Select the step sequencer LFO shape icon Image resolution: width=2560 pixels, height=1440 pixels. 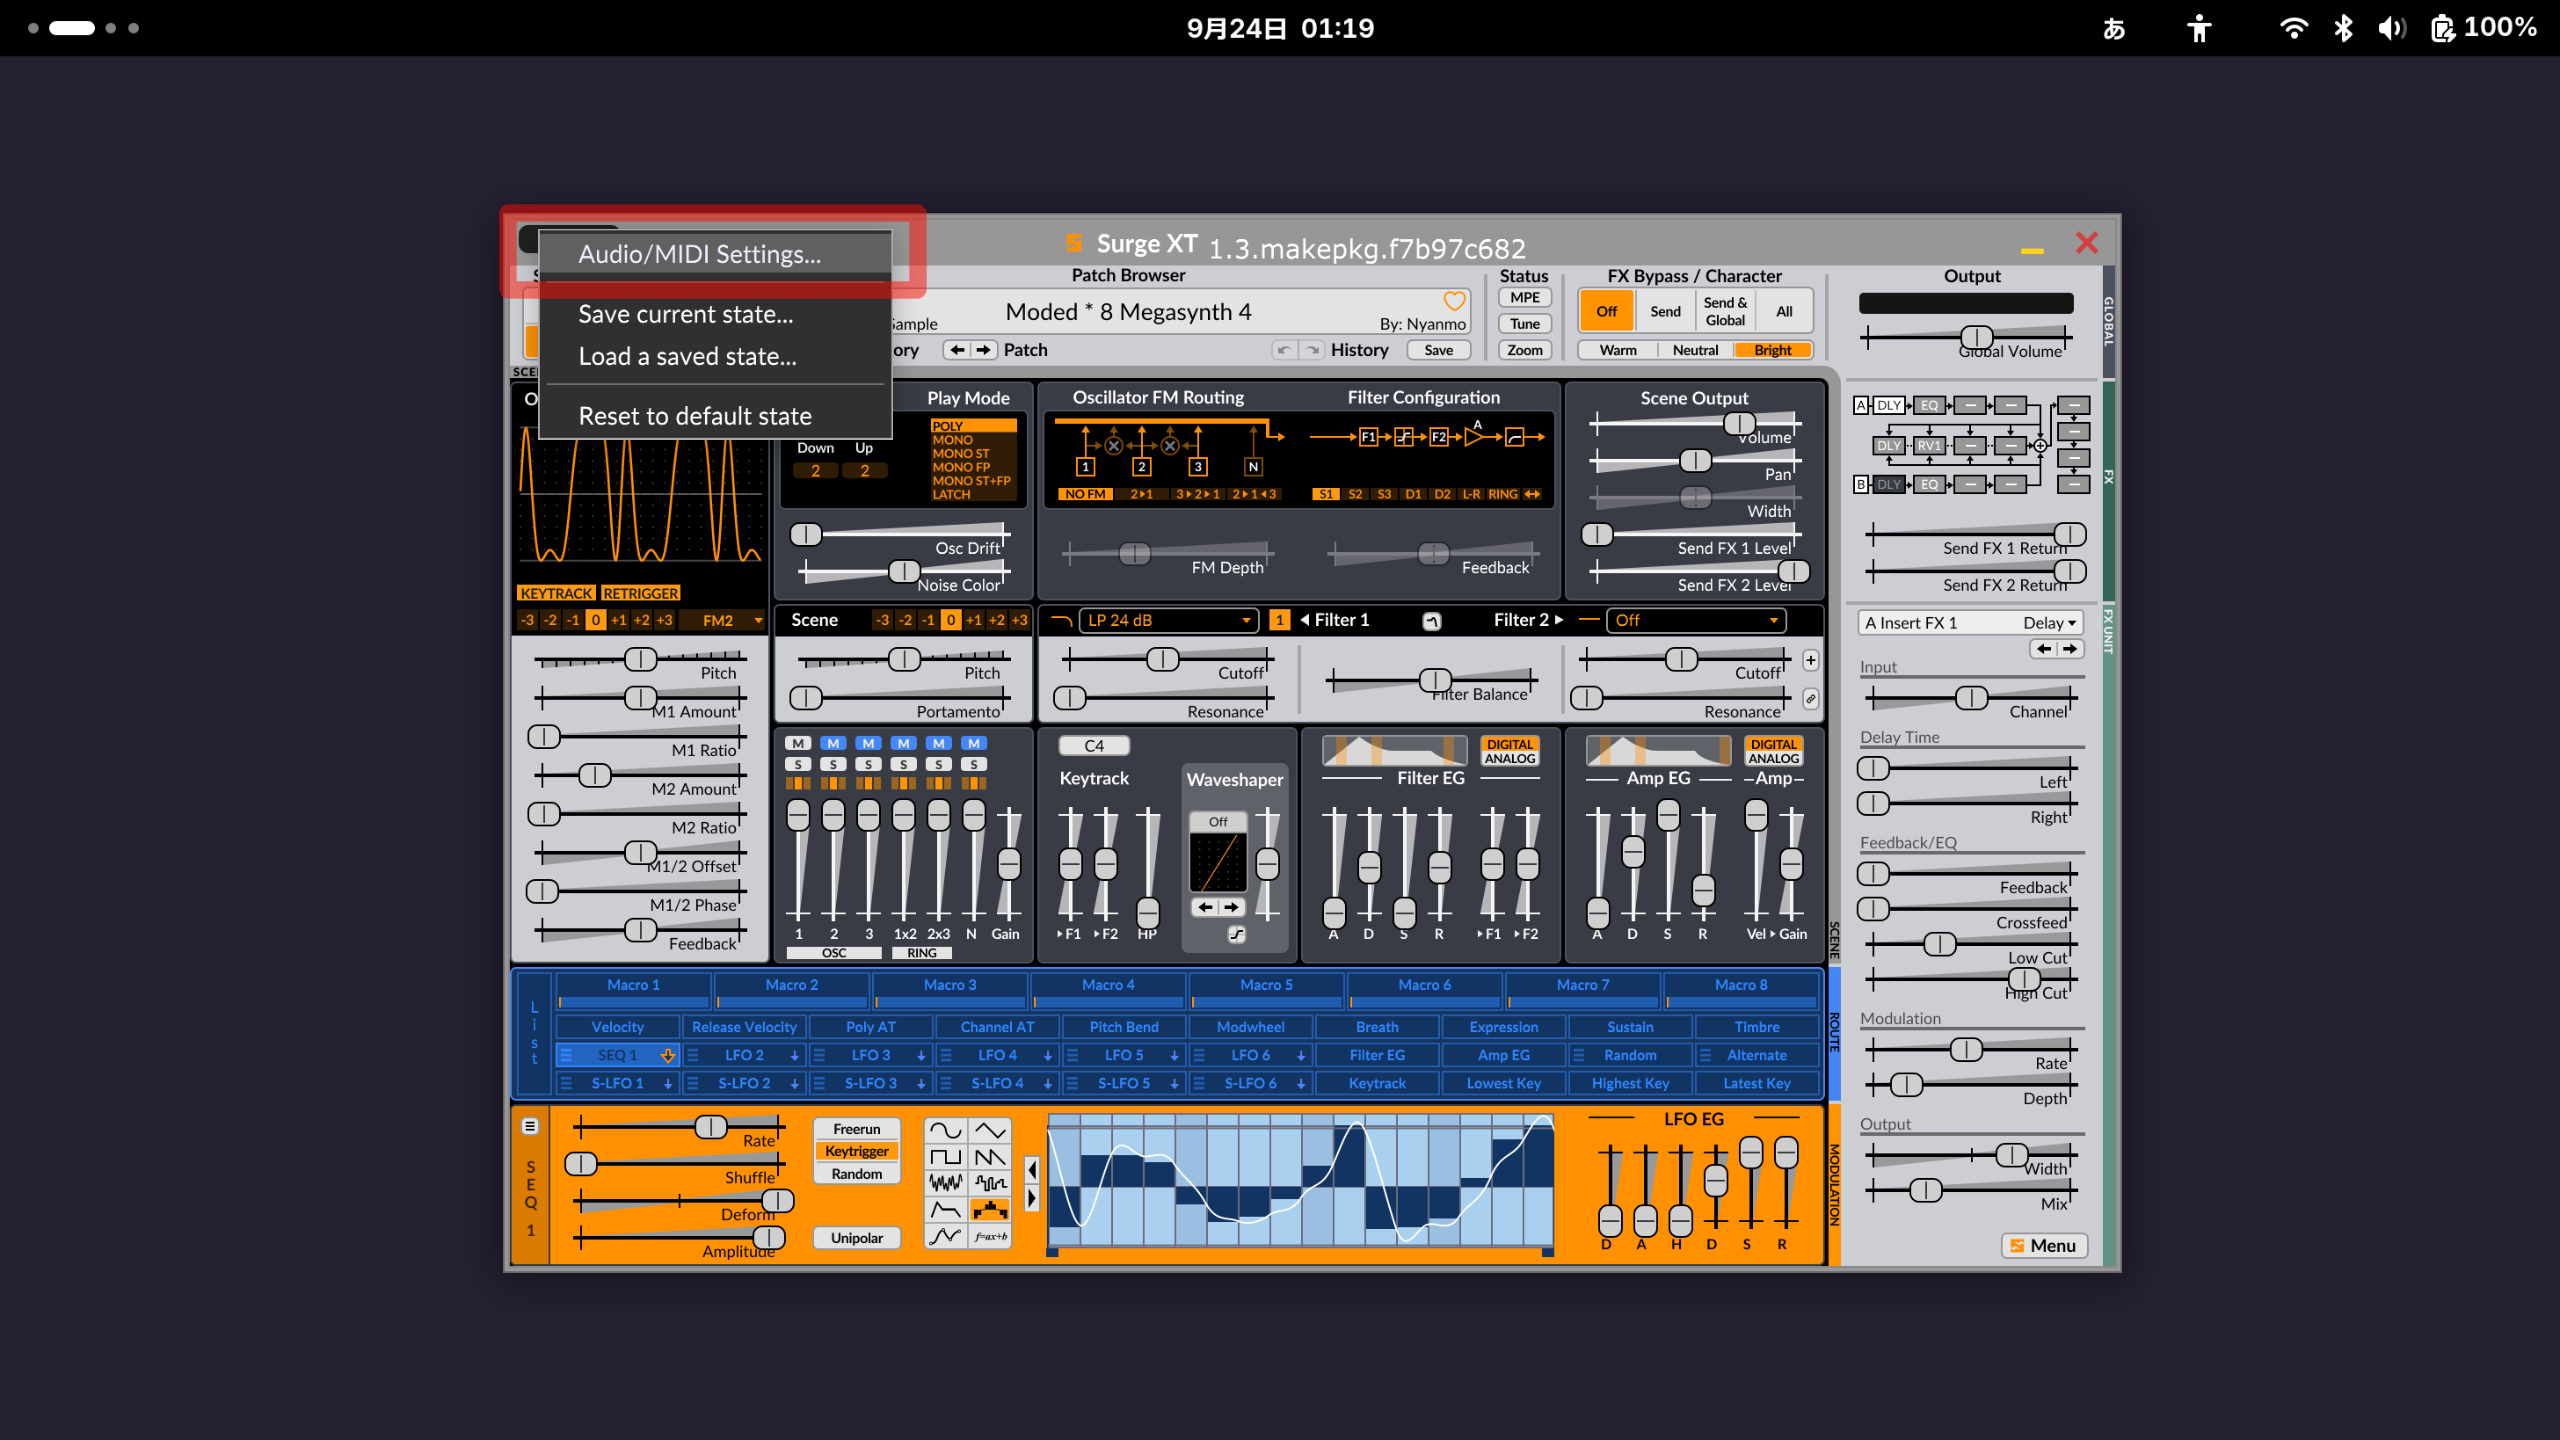point(990,1210)
